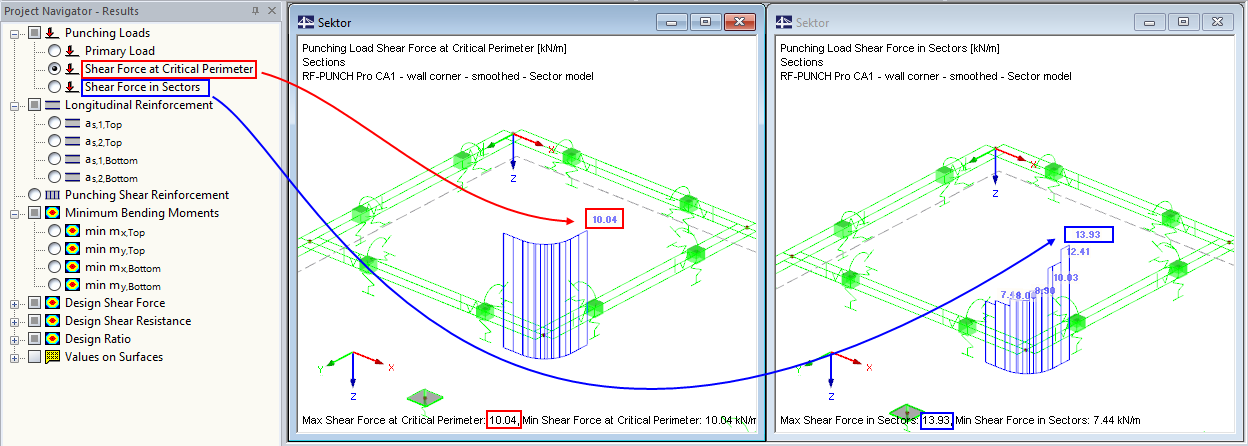
Task: Click the as,1,Bottom reinforcement icon
Action: 74,159
